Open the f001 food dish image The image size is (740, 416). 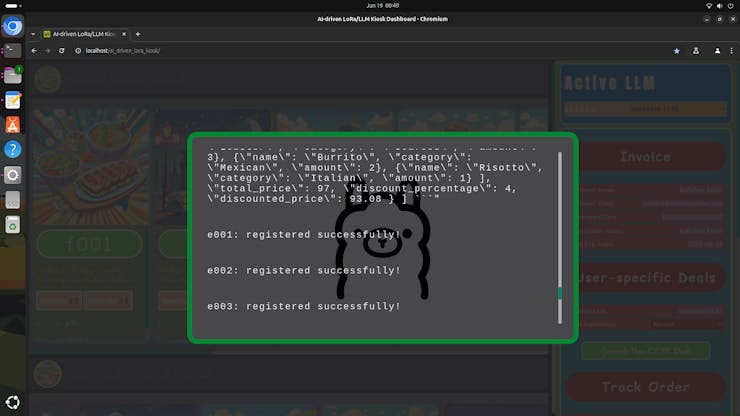coord(91,167)
